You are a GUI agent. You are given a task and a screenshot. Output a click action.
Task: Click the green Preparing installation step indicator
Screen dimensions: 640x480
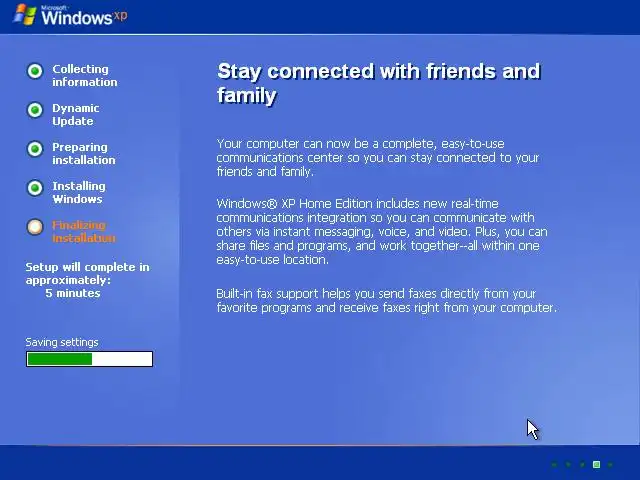pyautogui.click(x=35, y=149)
